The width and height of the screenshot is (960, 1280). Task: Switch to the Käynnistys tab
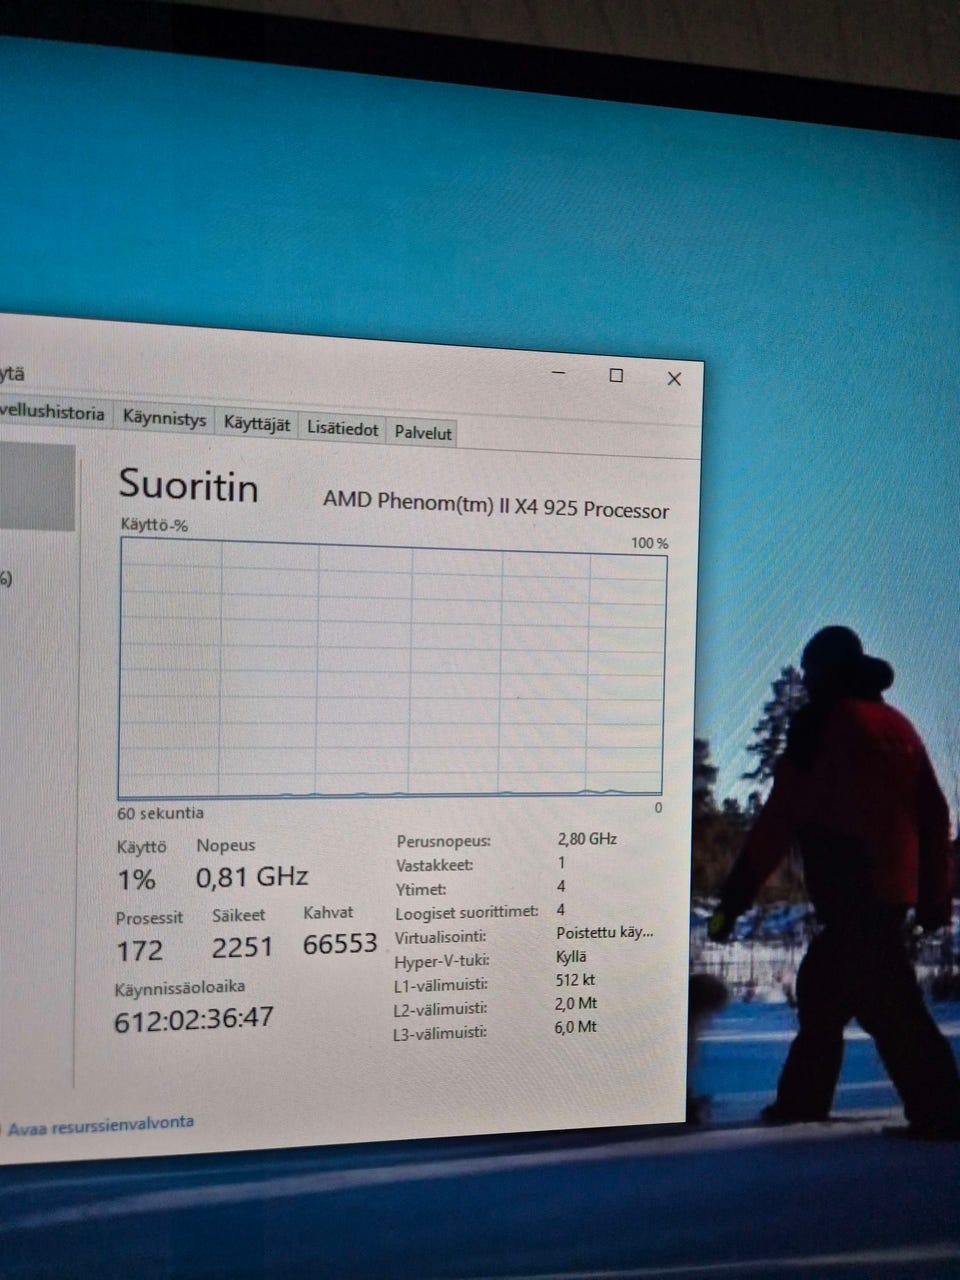click(164, 419)
